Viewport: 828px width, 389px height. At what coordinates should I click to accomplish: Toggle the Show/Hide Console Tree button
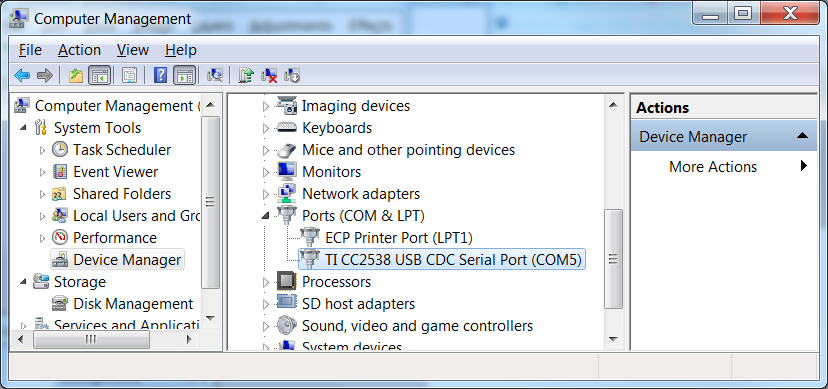[x=99, y=75]
